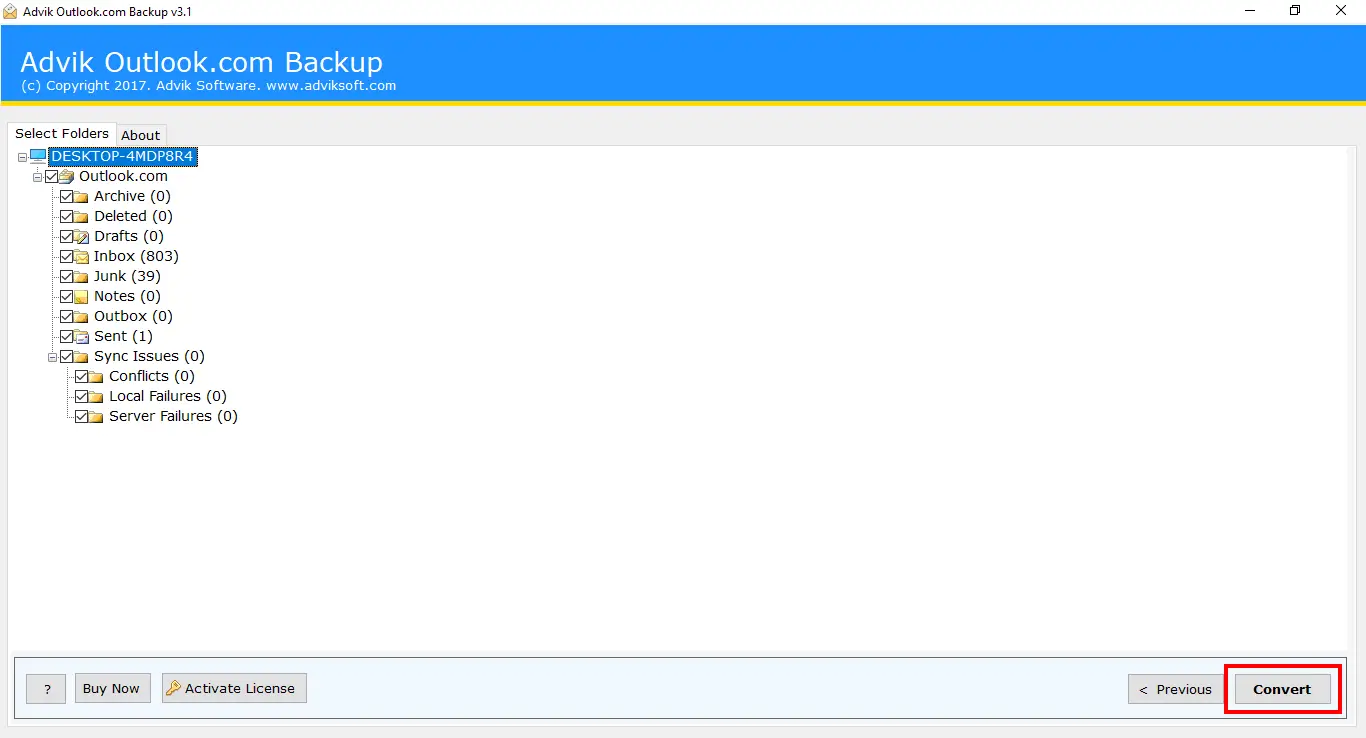Click the Inbox folder icon
This screenshot has height=738, width=1366.
click(x=82, y=256)
